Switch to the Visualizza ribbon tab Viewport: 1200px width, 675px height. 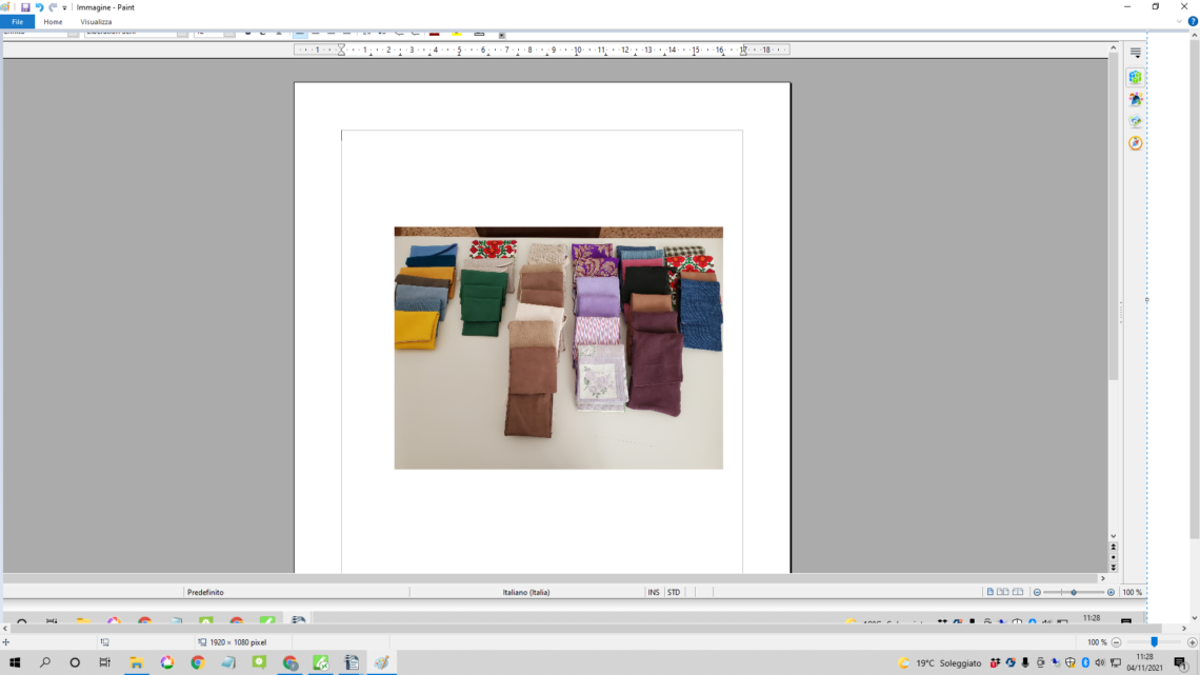tap(96, 21)
